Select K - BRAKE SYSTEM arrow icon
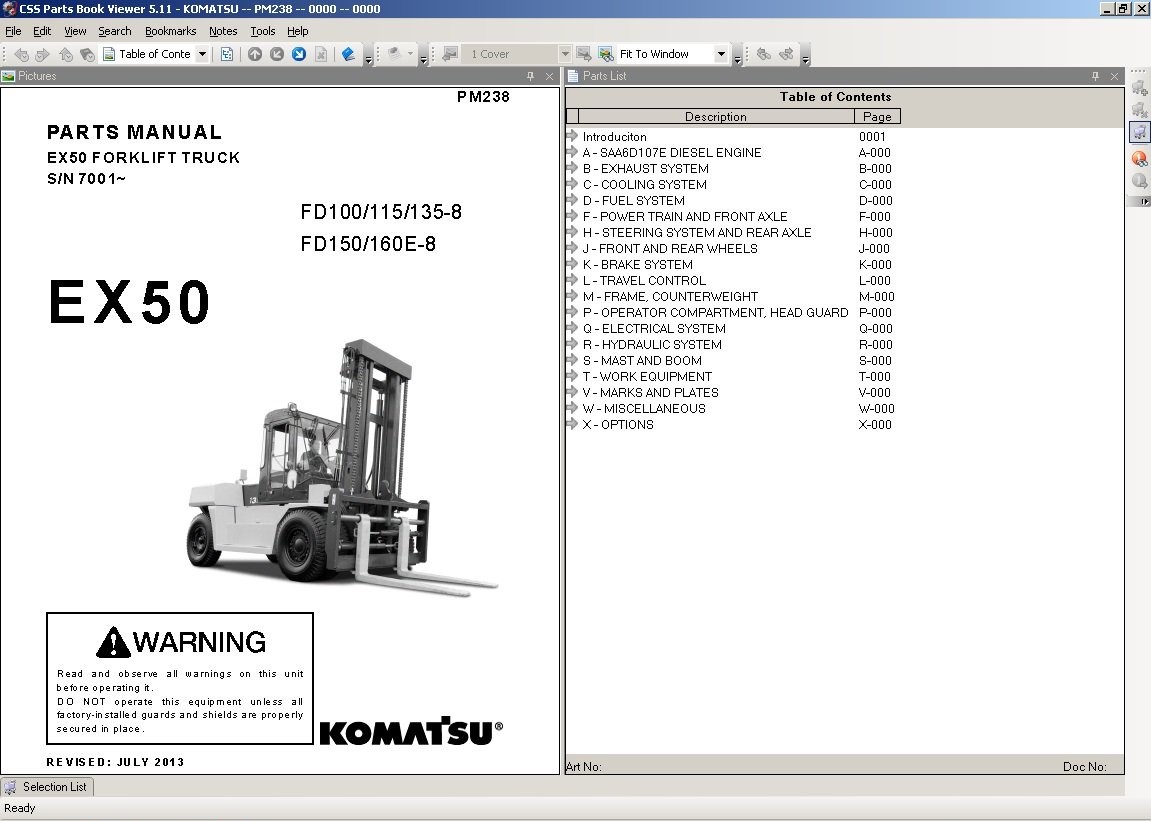1151x821 pixels. 573,264
